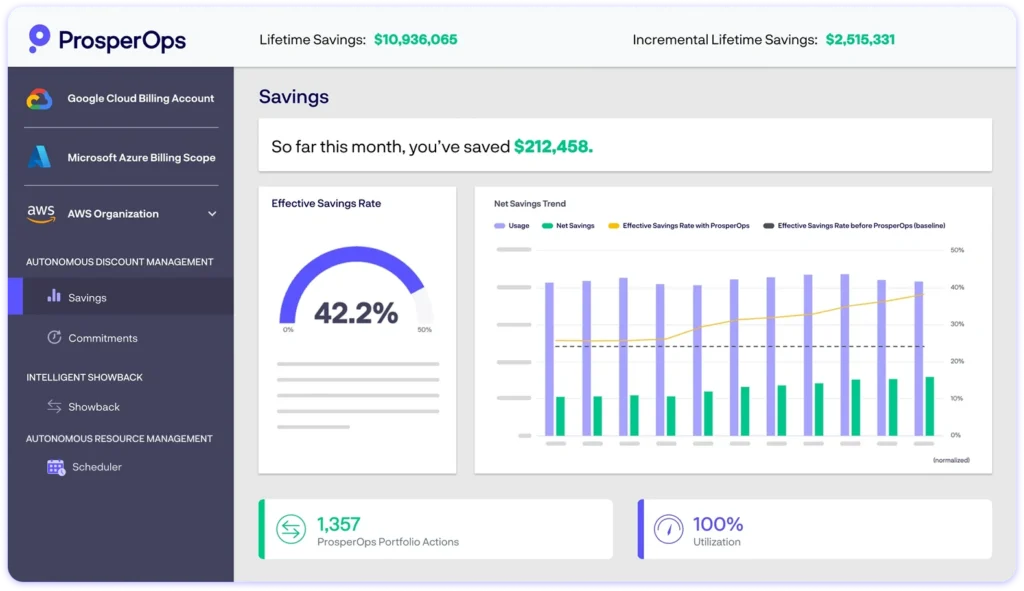Open Microsoft Azure Billing Scope

[121, 157]
